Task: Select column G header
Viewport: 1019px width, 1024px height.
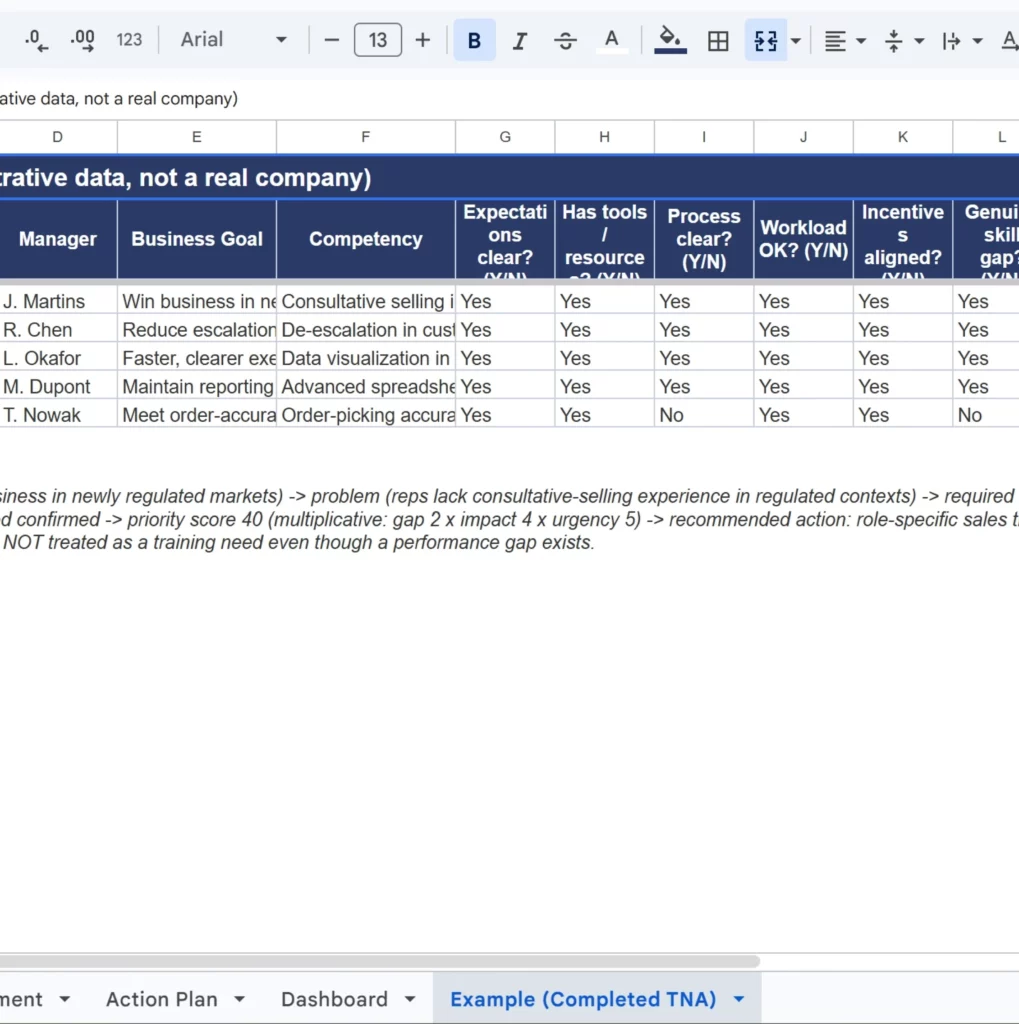Action: coord(505,137)
